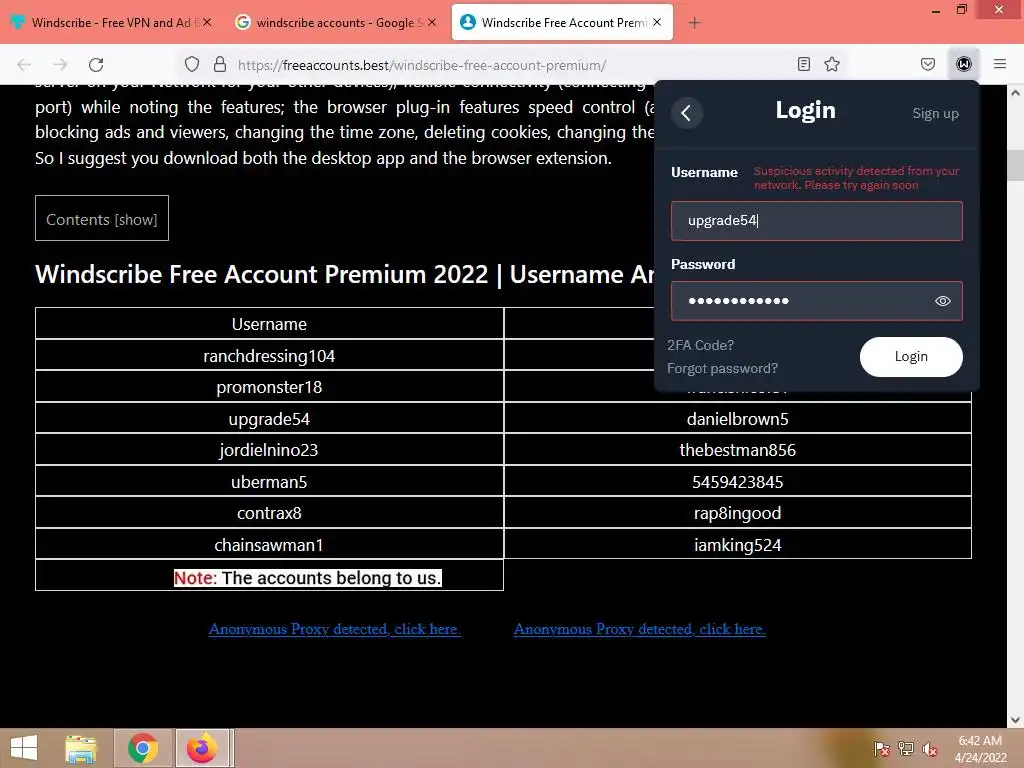The height and width of the screenshot is (768, 1024).
Task: Select password cell rap8ingood
Action: pos(738,513)
